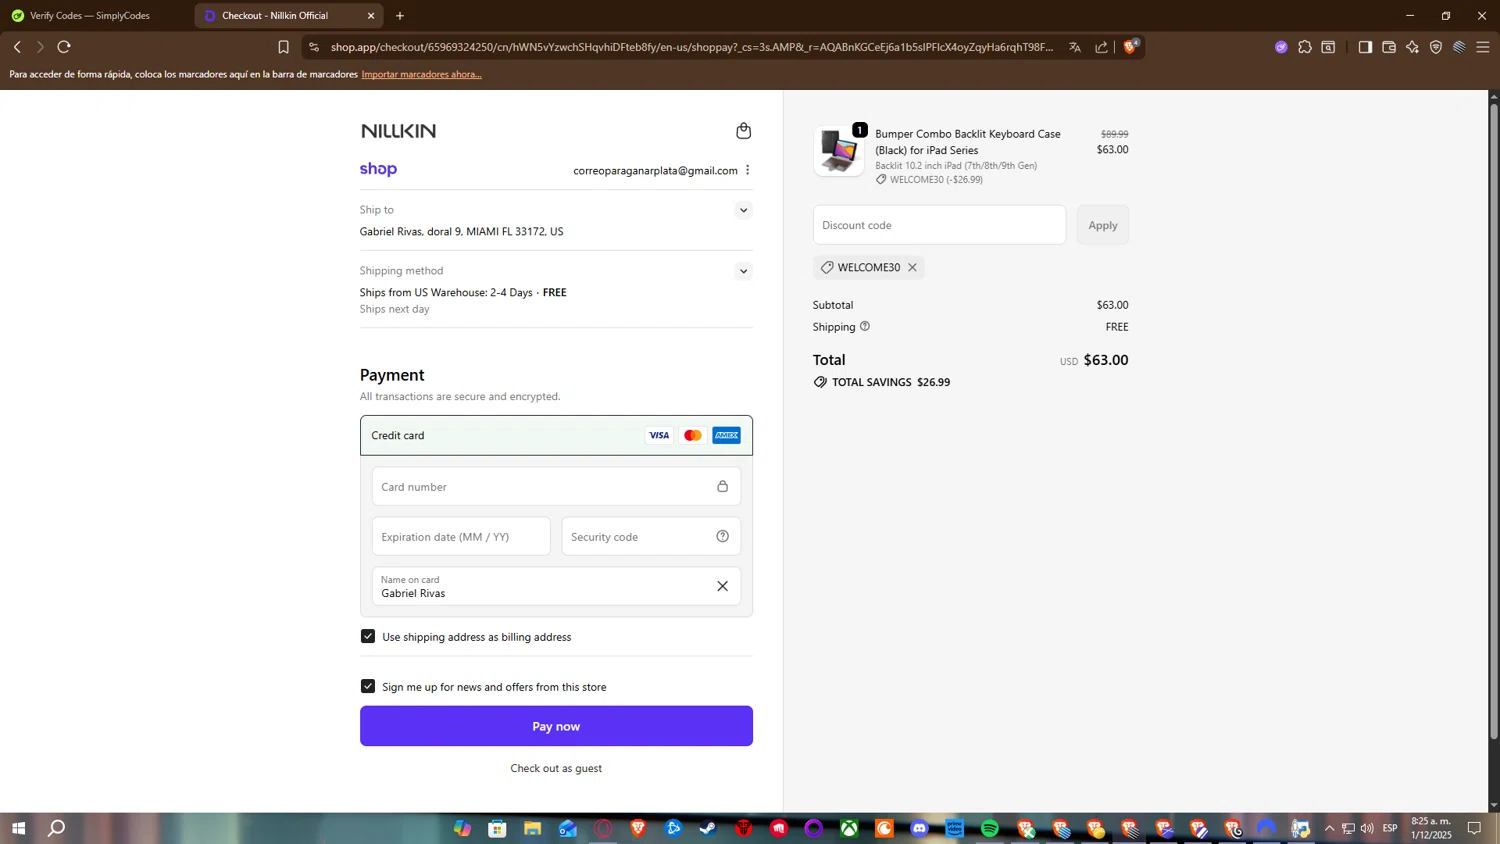Open the Windows notifications center
The width and height of the screenshot is (1500, 844).
(1474, 828)
